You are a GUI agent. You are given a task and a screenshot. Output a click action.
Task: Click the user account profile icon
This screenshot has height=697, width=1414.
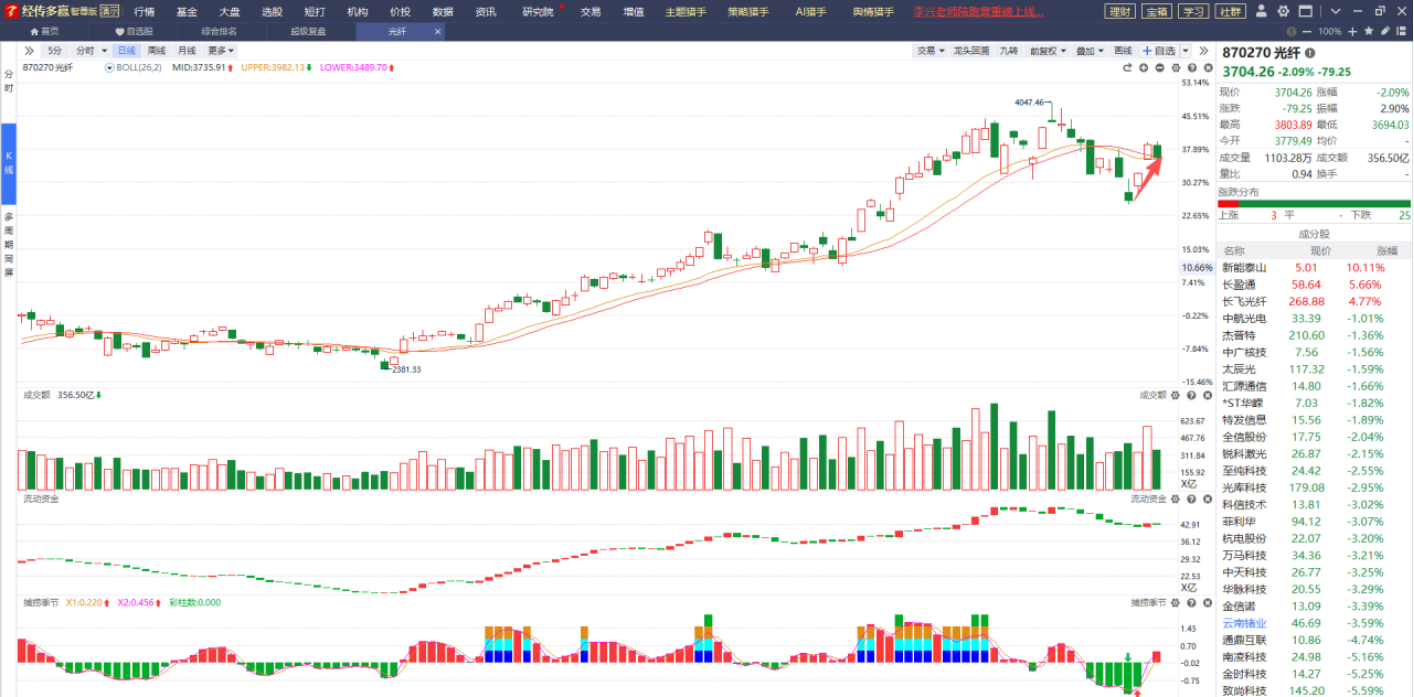(1261, 12)
